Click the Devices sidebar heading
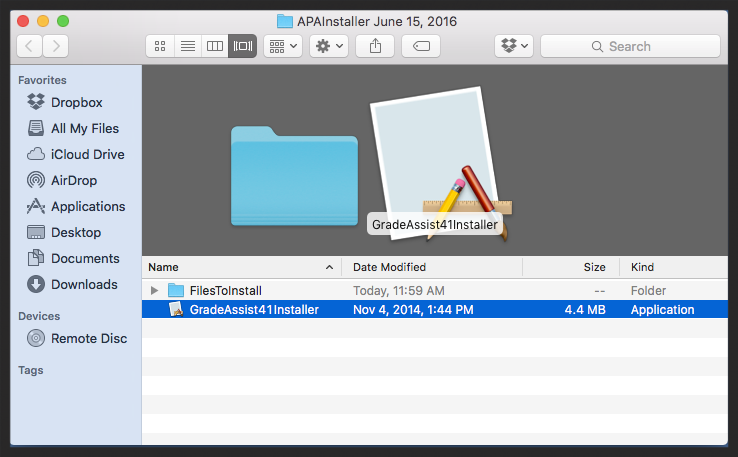Image resolution: width=738 pixels, height=457 pixels. (x=39, y=316)
